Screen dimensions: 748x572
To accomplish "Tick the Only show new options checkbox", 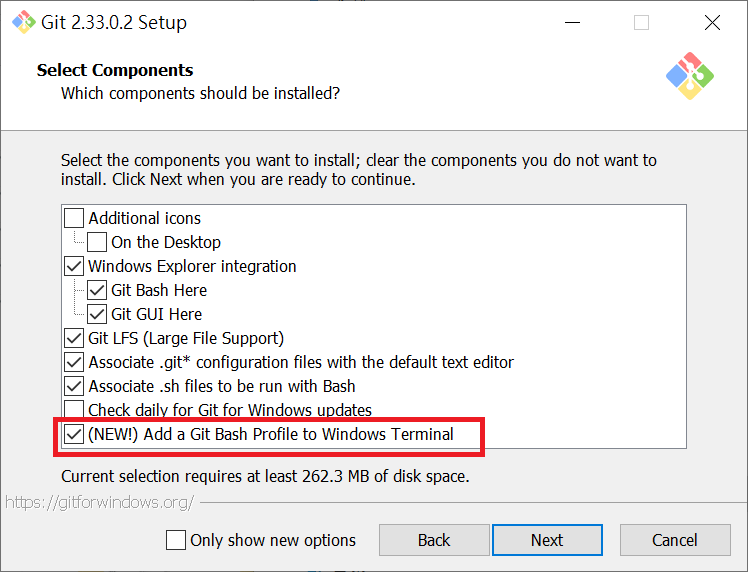I will tap(176, 540).
